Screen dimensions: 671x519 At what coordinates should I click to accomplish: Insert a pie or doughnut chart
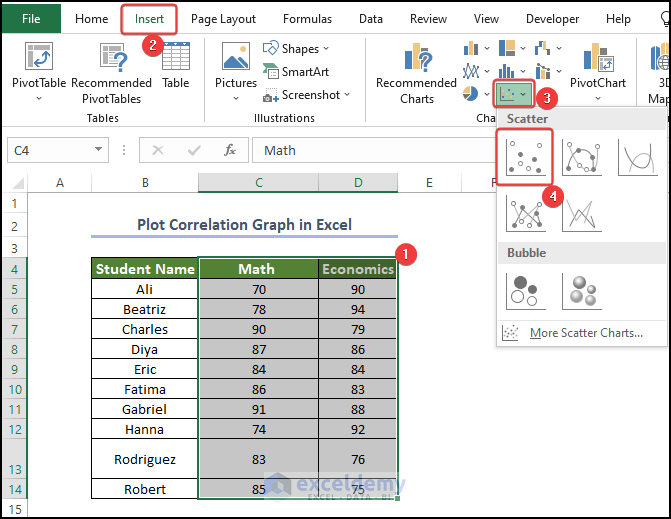coord(470,94)
